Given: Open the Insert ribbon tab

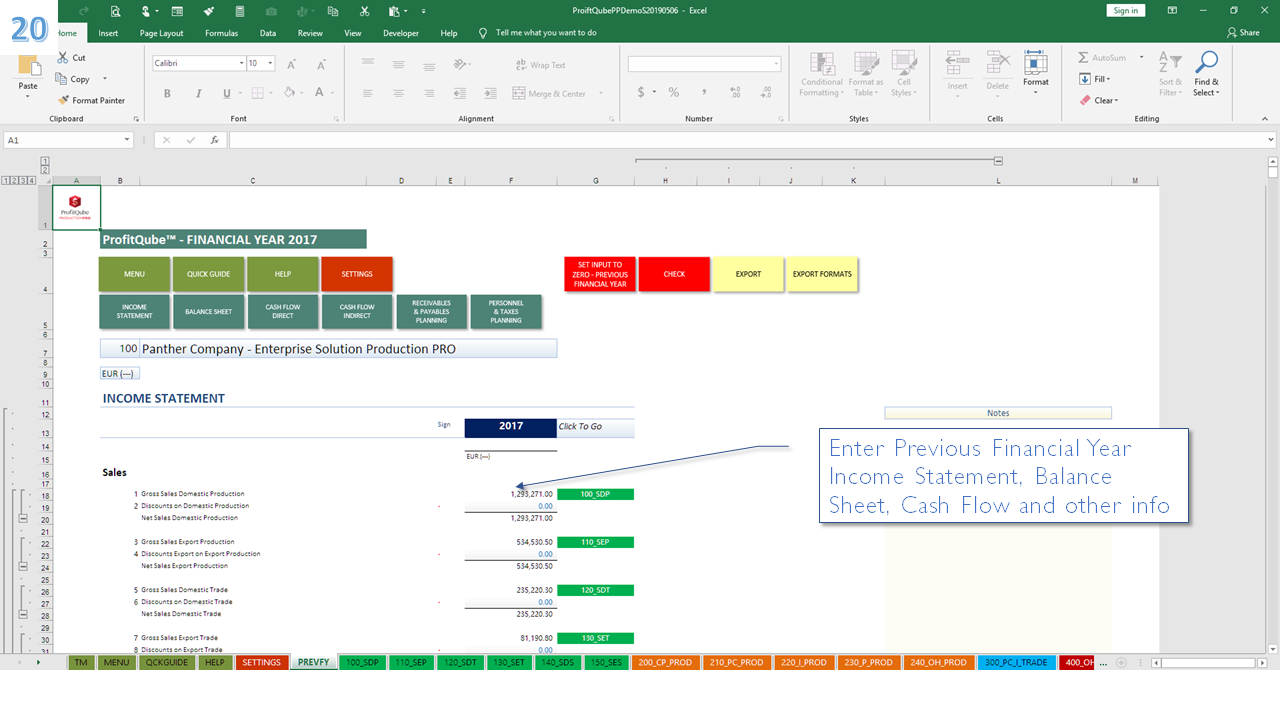Looking at the screenshot, I should click(x=108, y=33).
